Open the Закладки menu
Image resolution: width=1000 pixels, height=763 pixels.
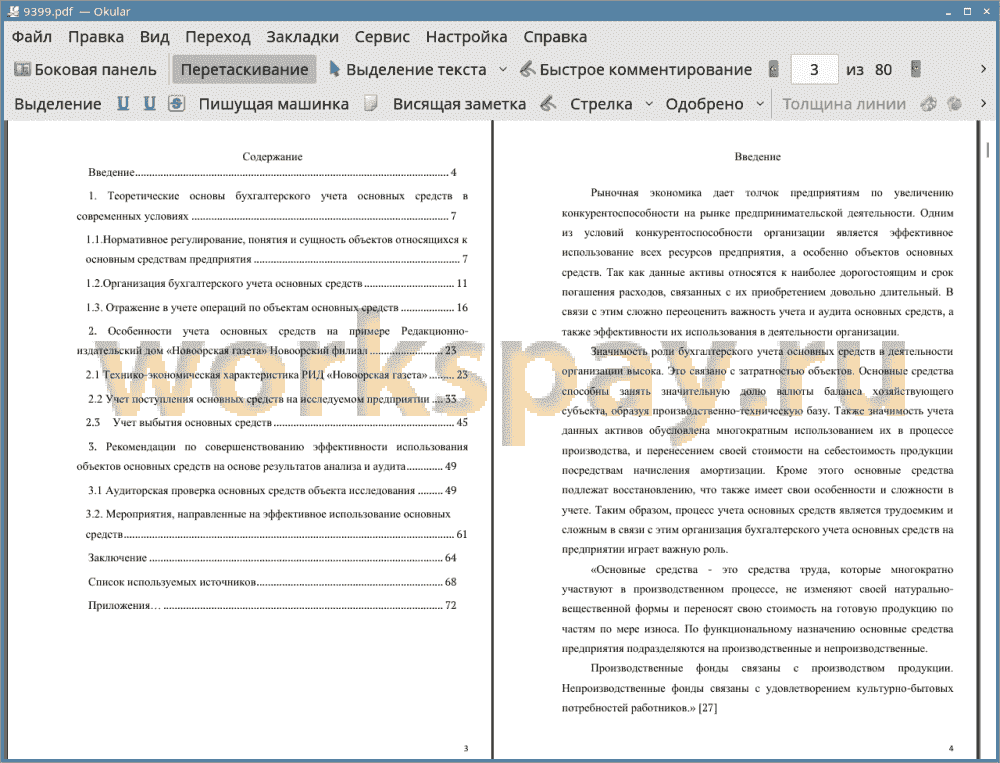[x=302, y=36]
